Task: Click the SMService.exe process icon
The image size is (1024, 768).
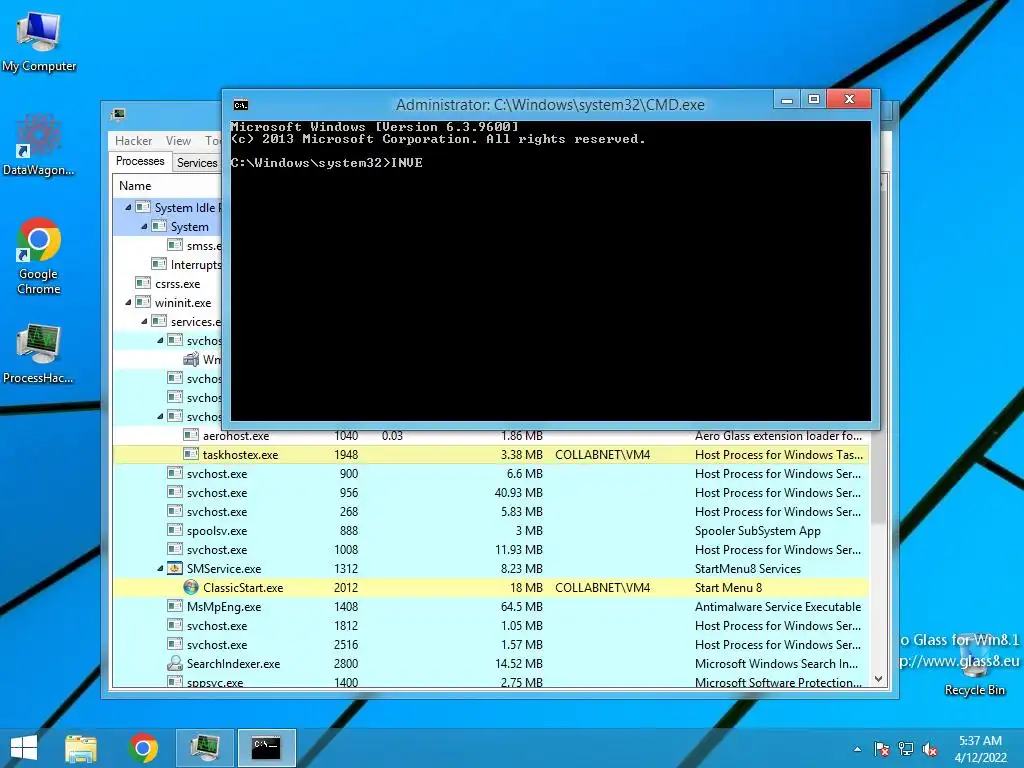Action: pyautogui.click(x=174, y=569)
